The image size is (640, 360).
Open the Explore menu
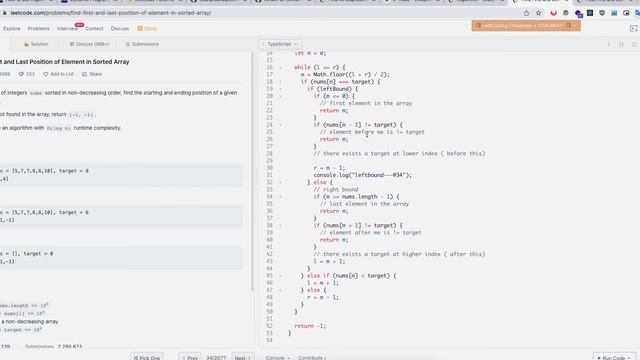point(11,29)
